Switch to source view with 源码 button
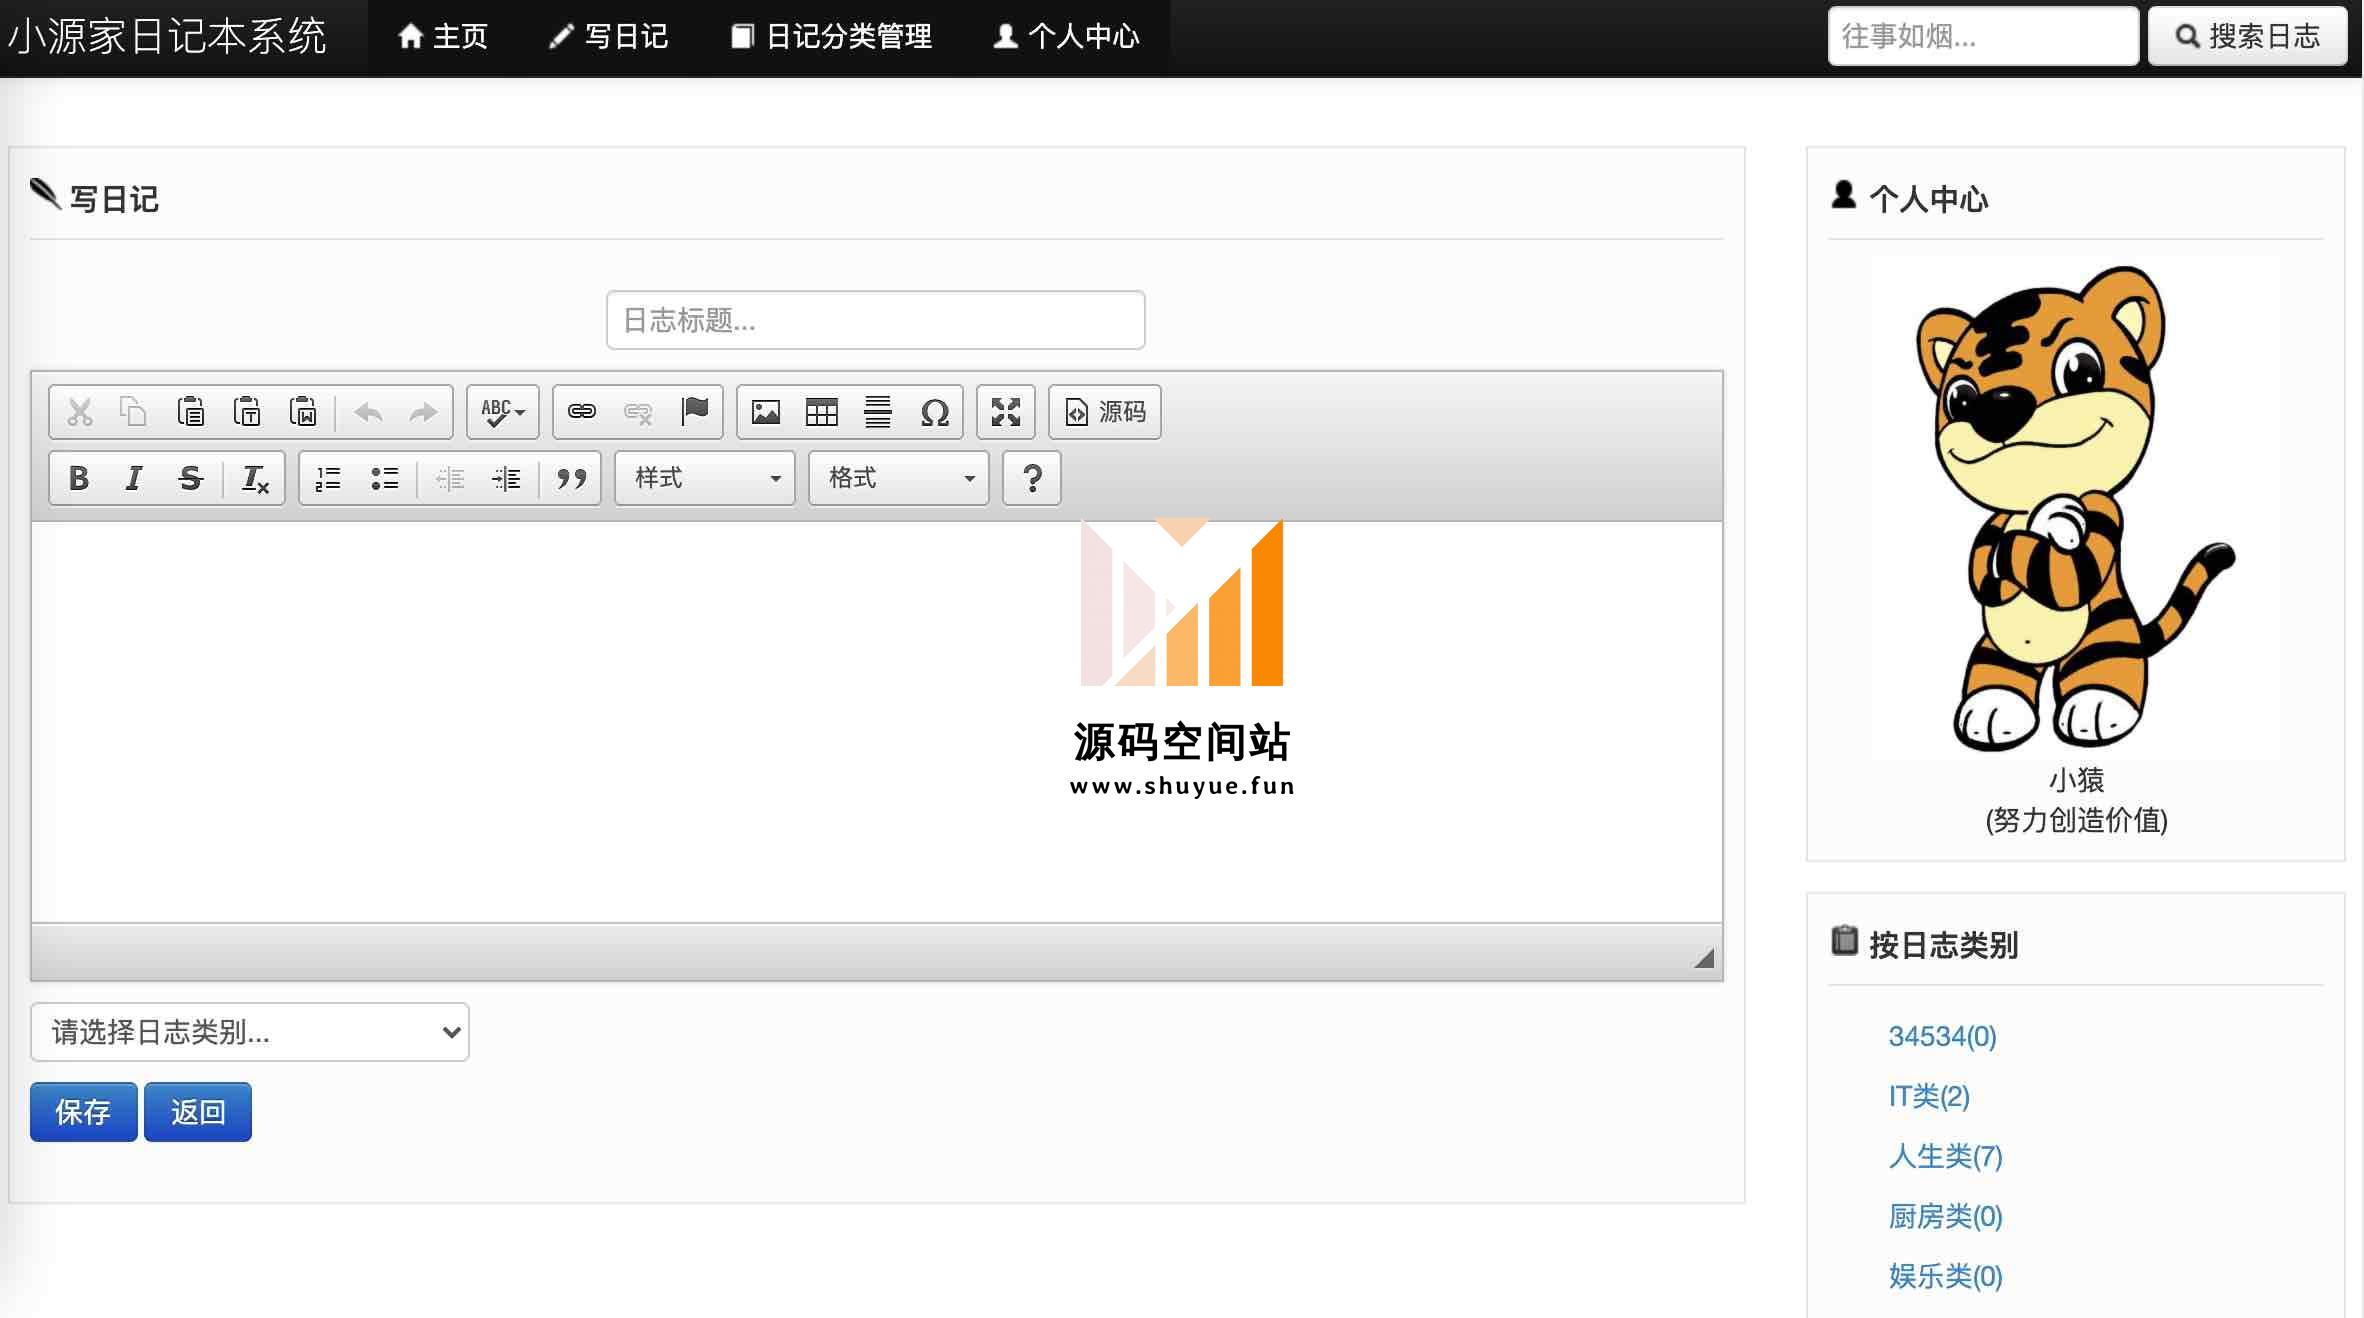Screen dimensions: 2364x1318 click(1105, 412)
